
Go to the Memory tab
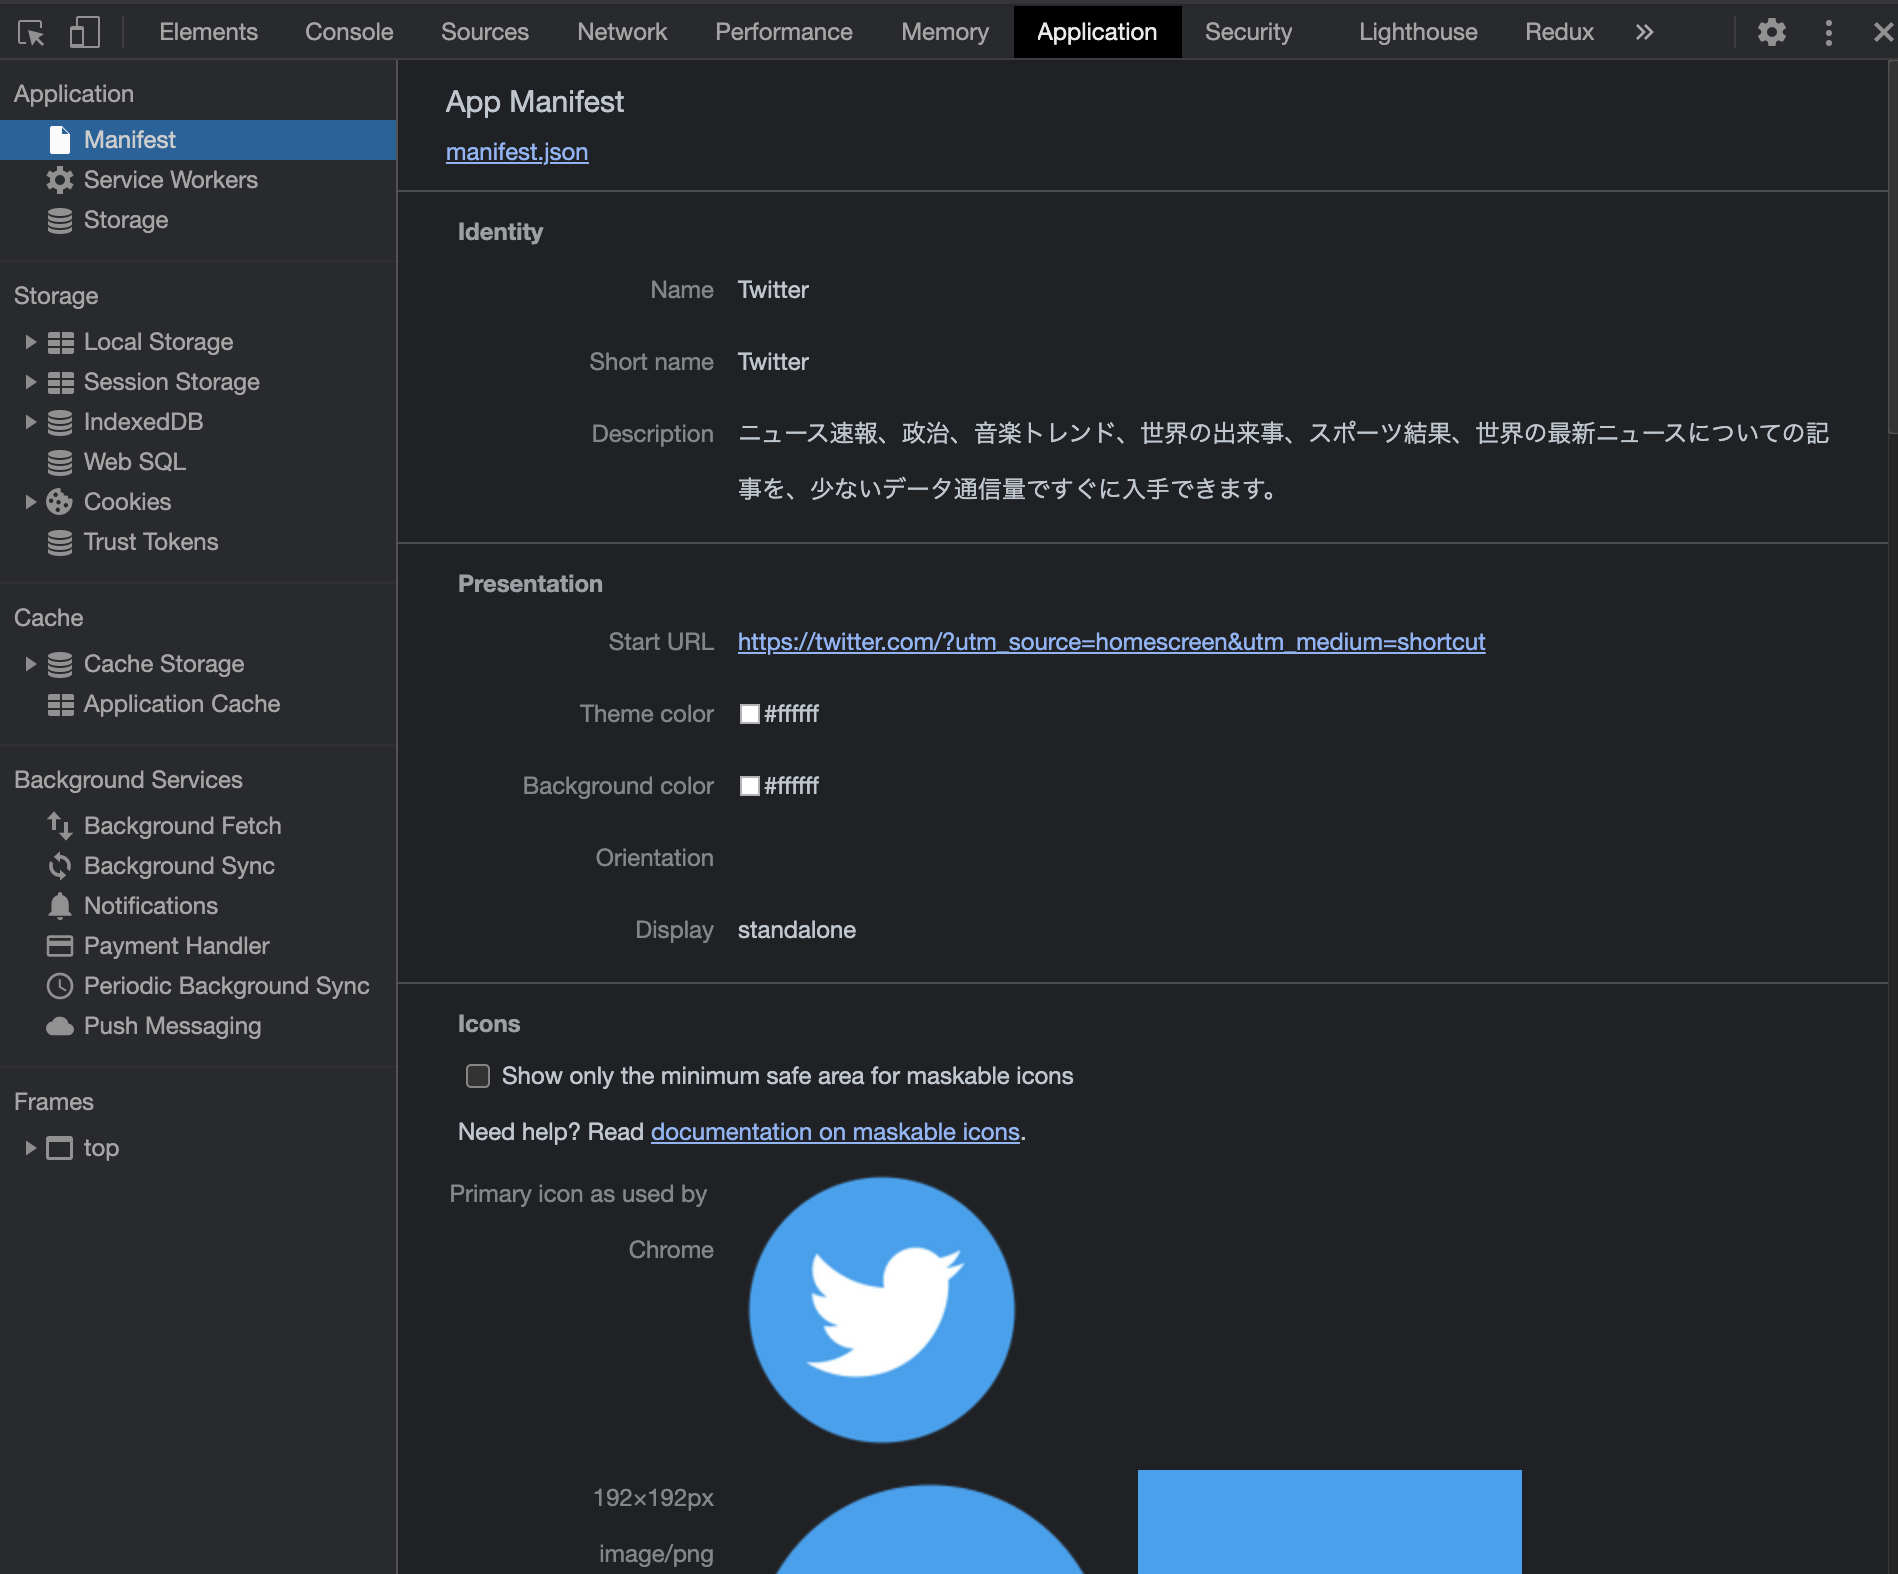pos(945,32)
